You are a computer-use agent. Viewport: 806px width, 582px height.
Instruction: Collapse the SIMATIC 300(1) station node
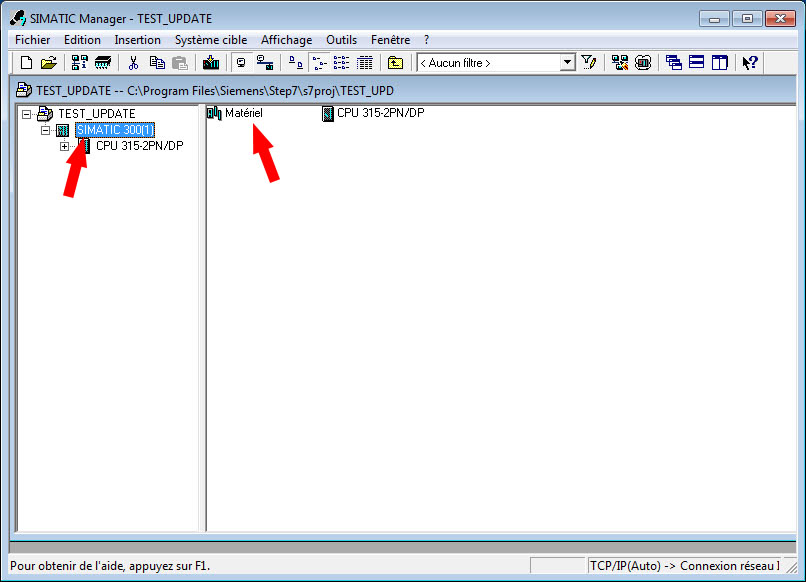click(x=45, y=130)
